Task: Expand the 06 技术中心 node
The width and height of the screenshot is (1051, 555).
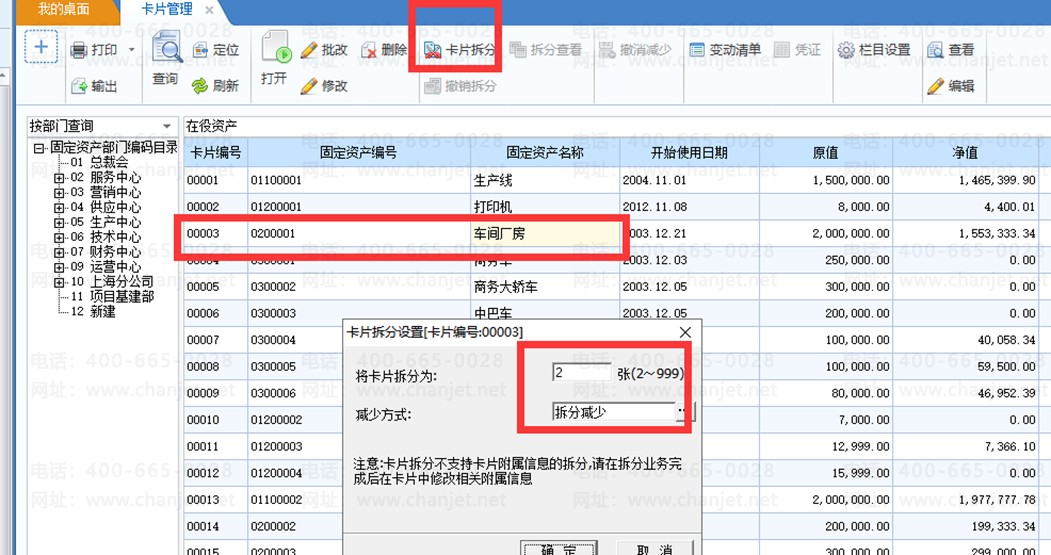Action: 59,237
